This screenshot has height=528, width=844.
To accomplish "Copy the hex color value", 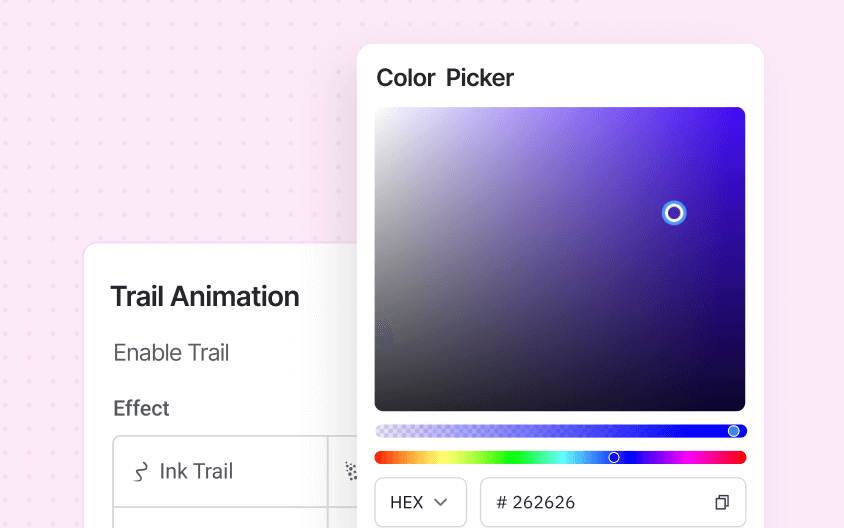I will click(722, 502).
